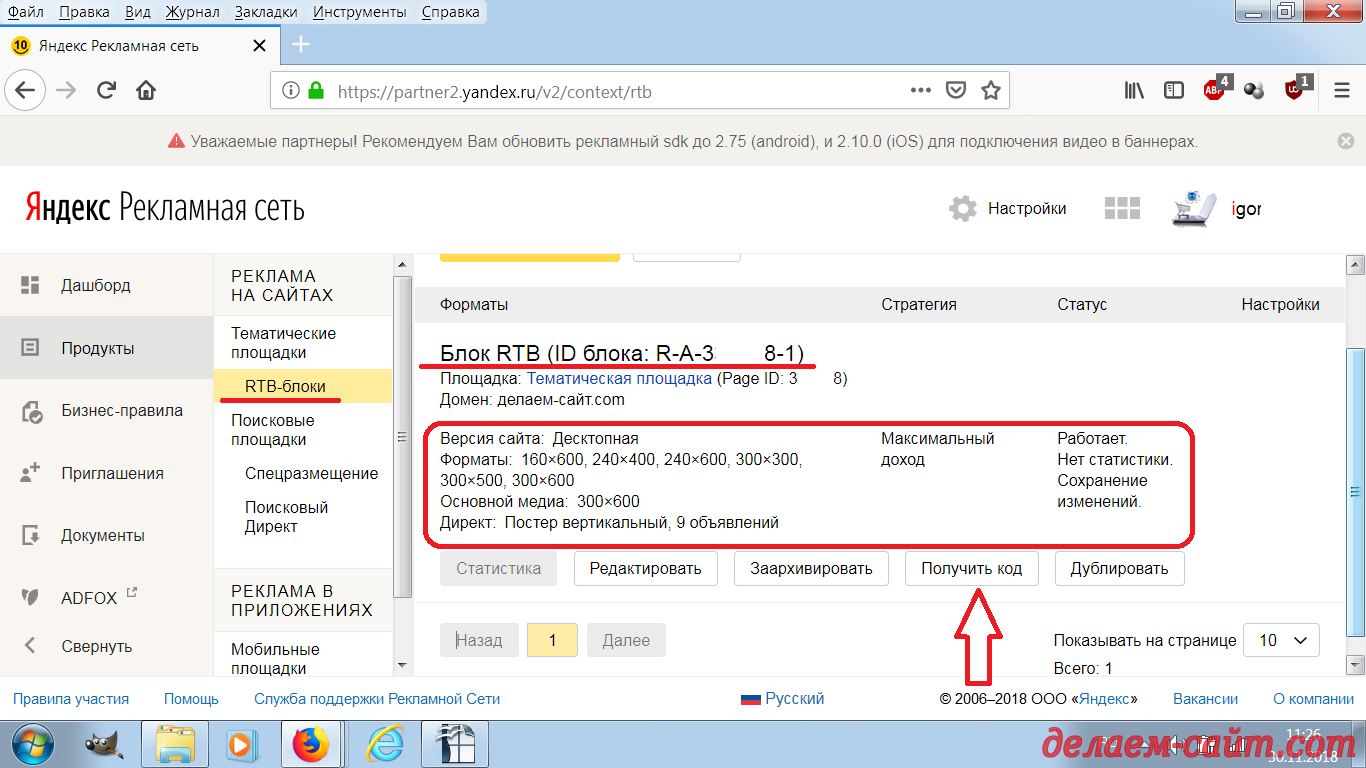Click disabled Статистика button
This screenshot has width=1366, height=768.
(x=499, y=568)
